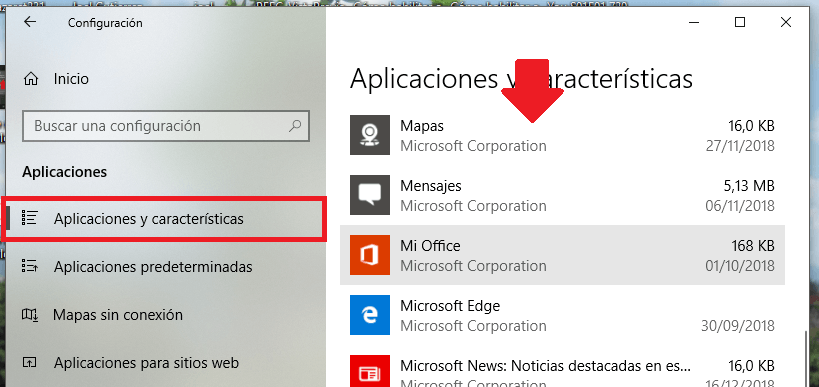Select the Microsoft News: Noticias destacadas entry
Image resolution: width=819 pixels, height=387 pixels.
coord(562,367)
